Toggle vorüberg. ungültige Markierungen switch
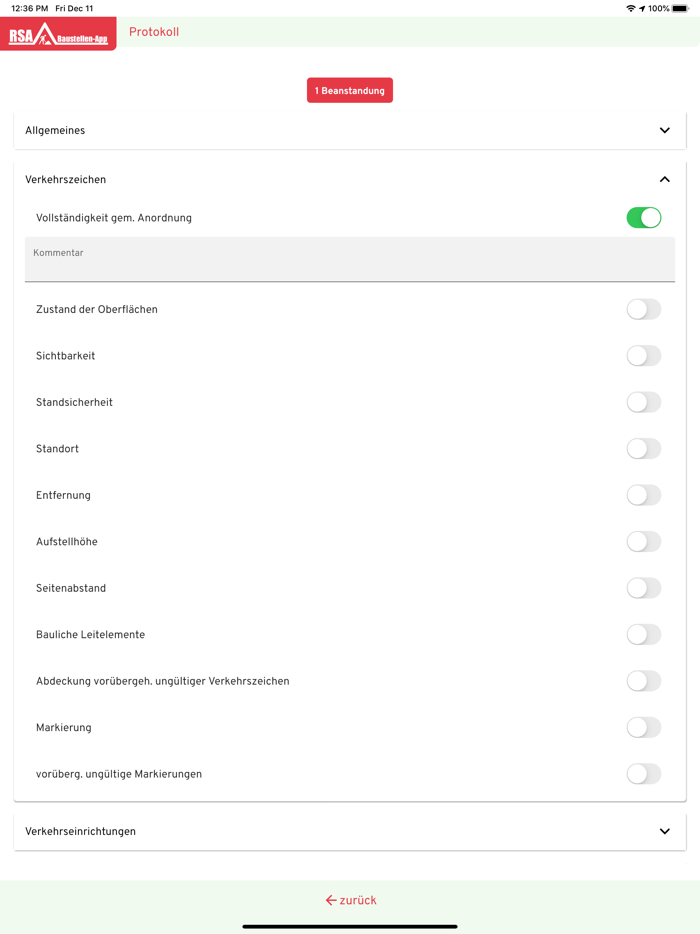The width and height of the screenshot is (700, 934). [644, 774]
